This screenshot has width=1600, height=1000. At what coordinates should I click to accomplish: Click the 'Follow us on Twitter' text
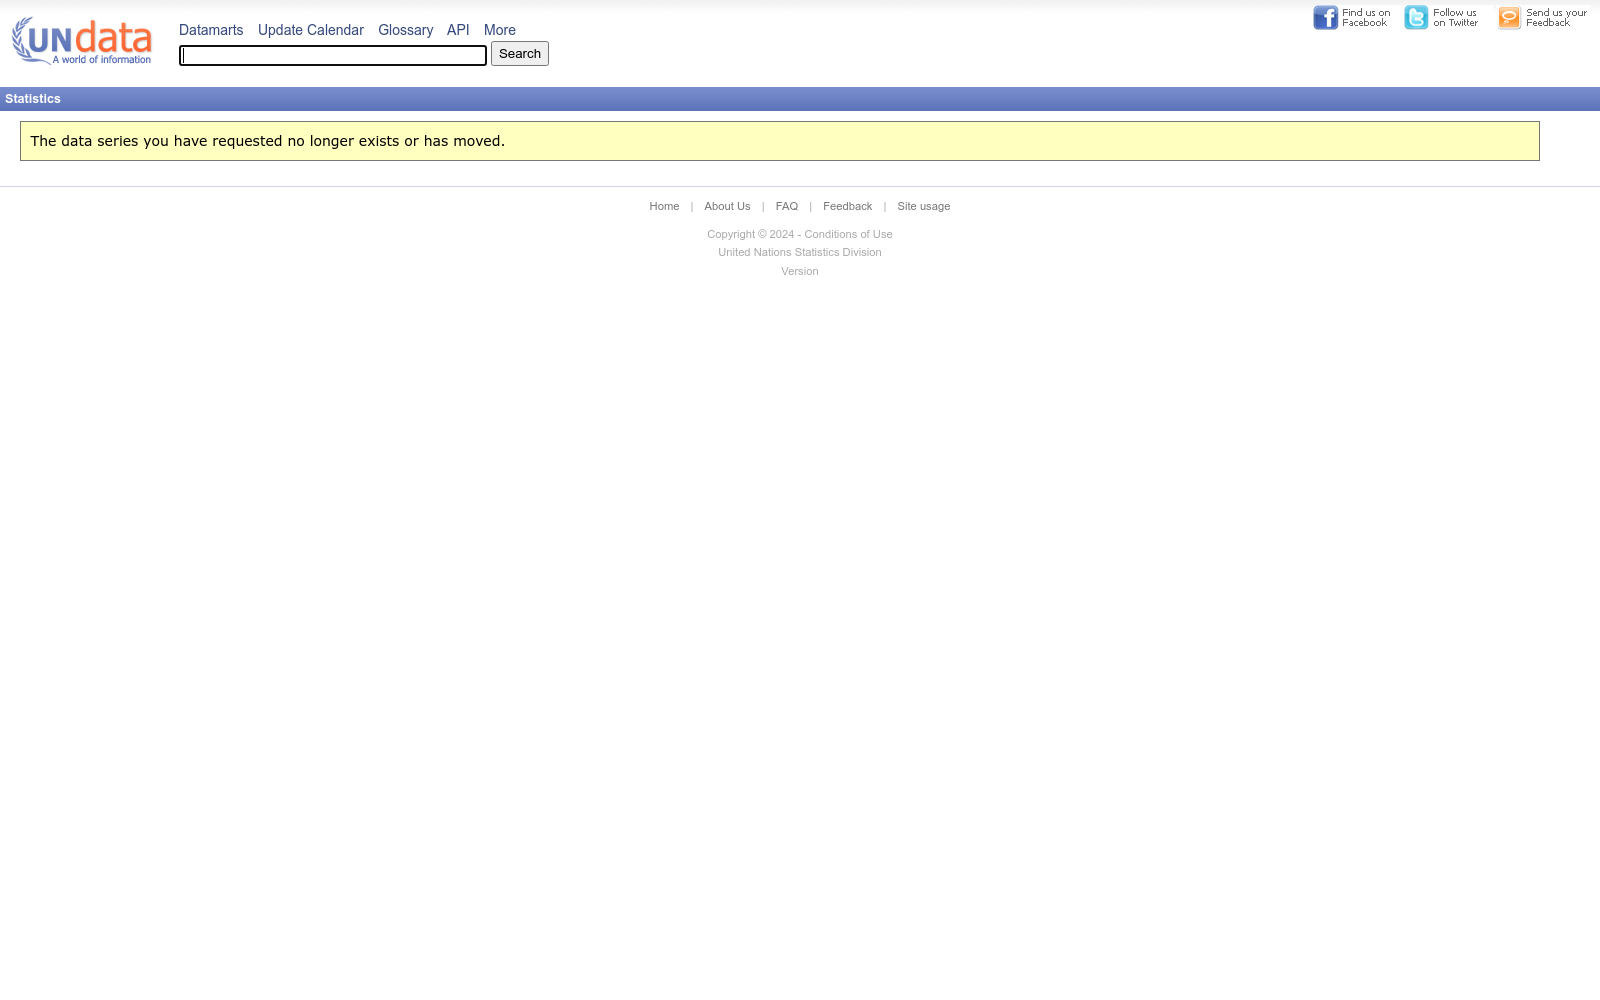[1455, 18]
